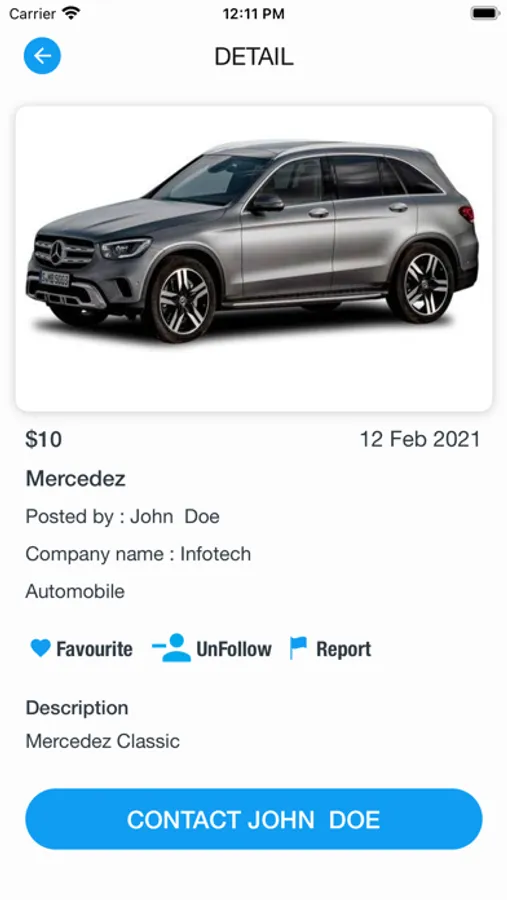Tap the Mercedez listing title
The image size is (507, 900).
point(75,478)
